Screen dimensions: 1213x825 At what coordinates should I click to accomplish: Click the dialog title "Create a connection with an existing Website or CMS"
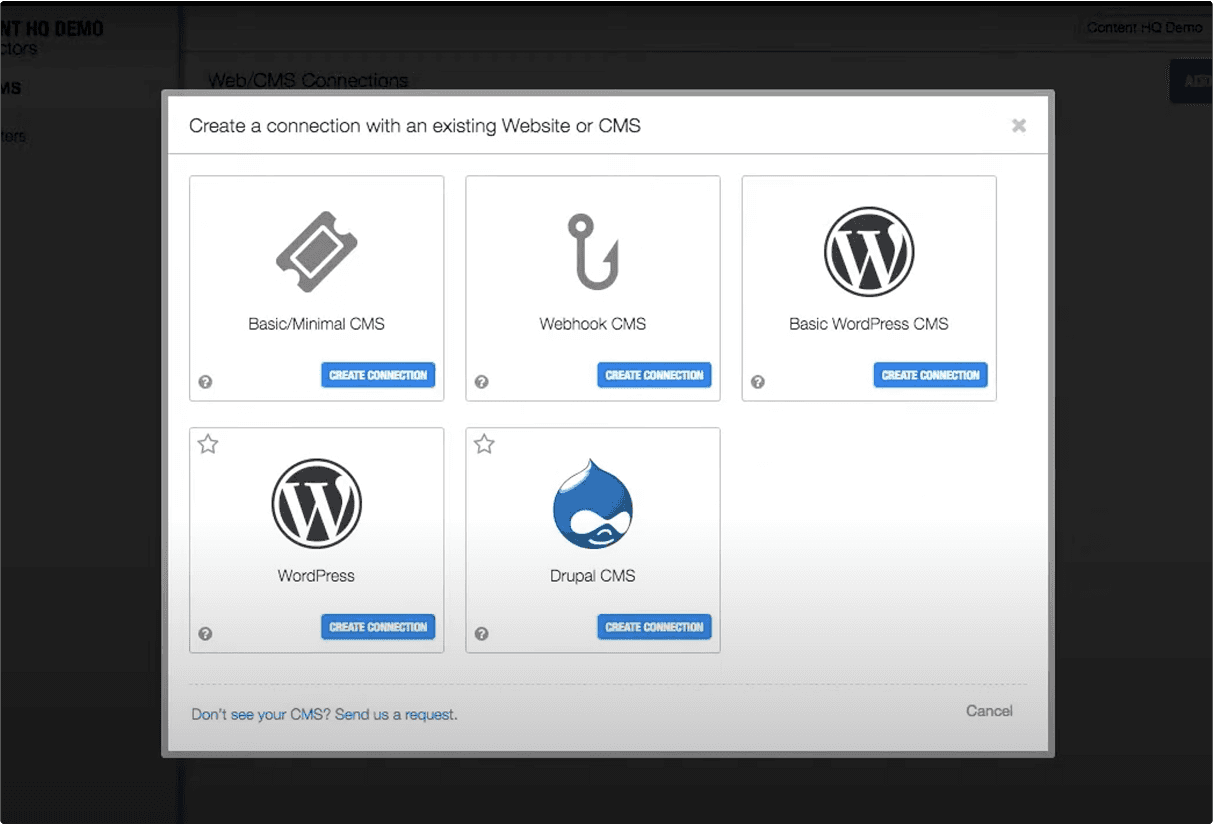point(415,126)
